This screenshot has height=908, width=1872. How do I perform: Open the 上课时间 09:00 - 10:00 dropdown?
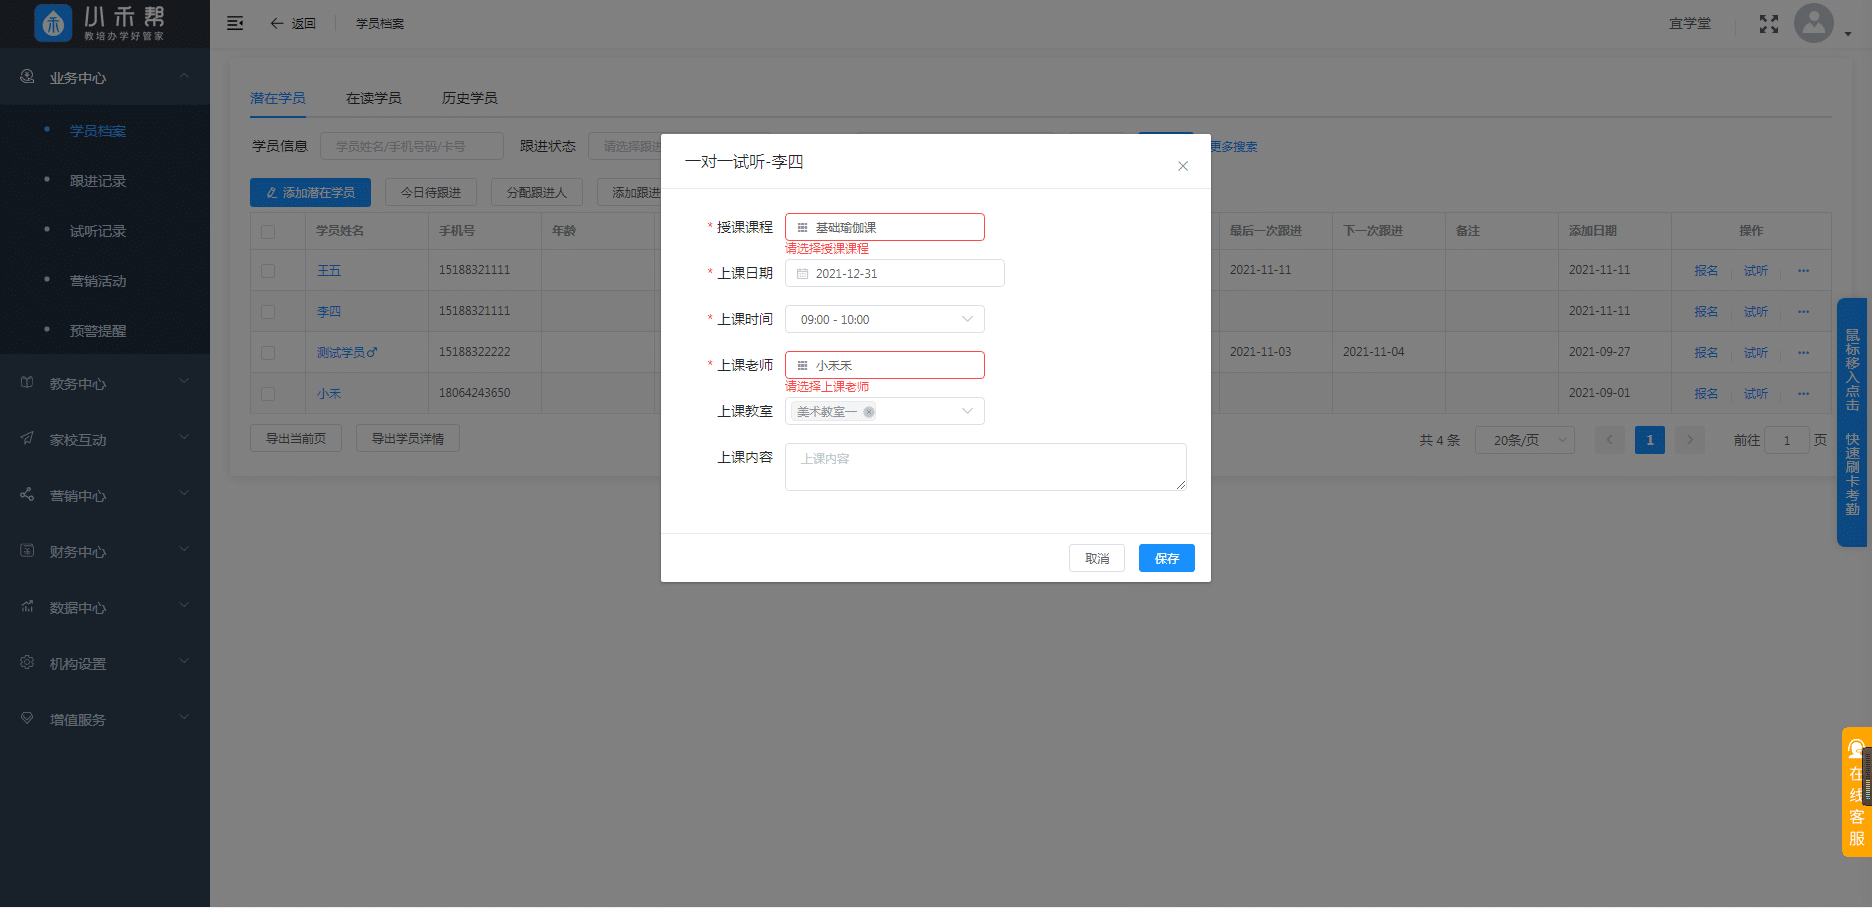point(885,320)
